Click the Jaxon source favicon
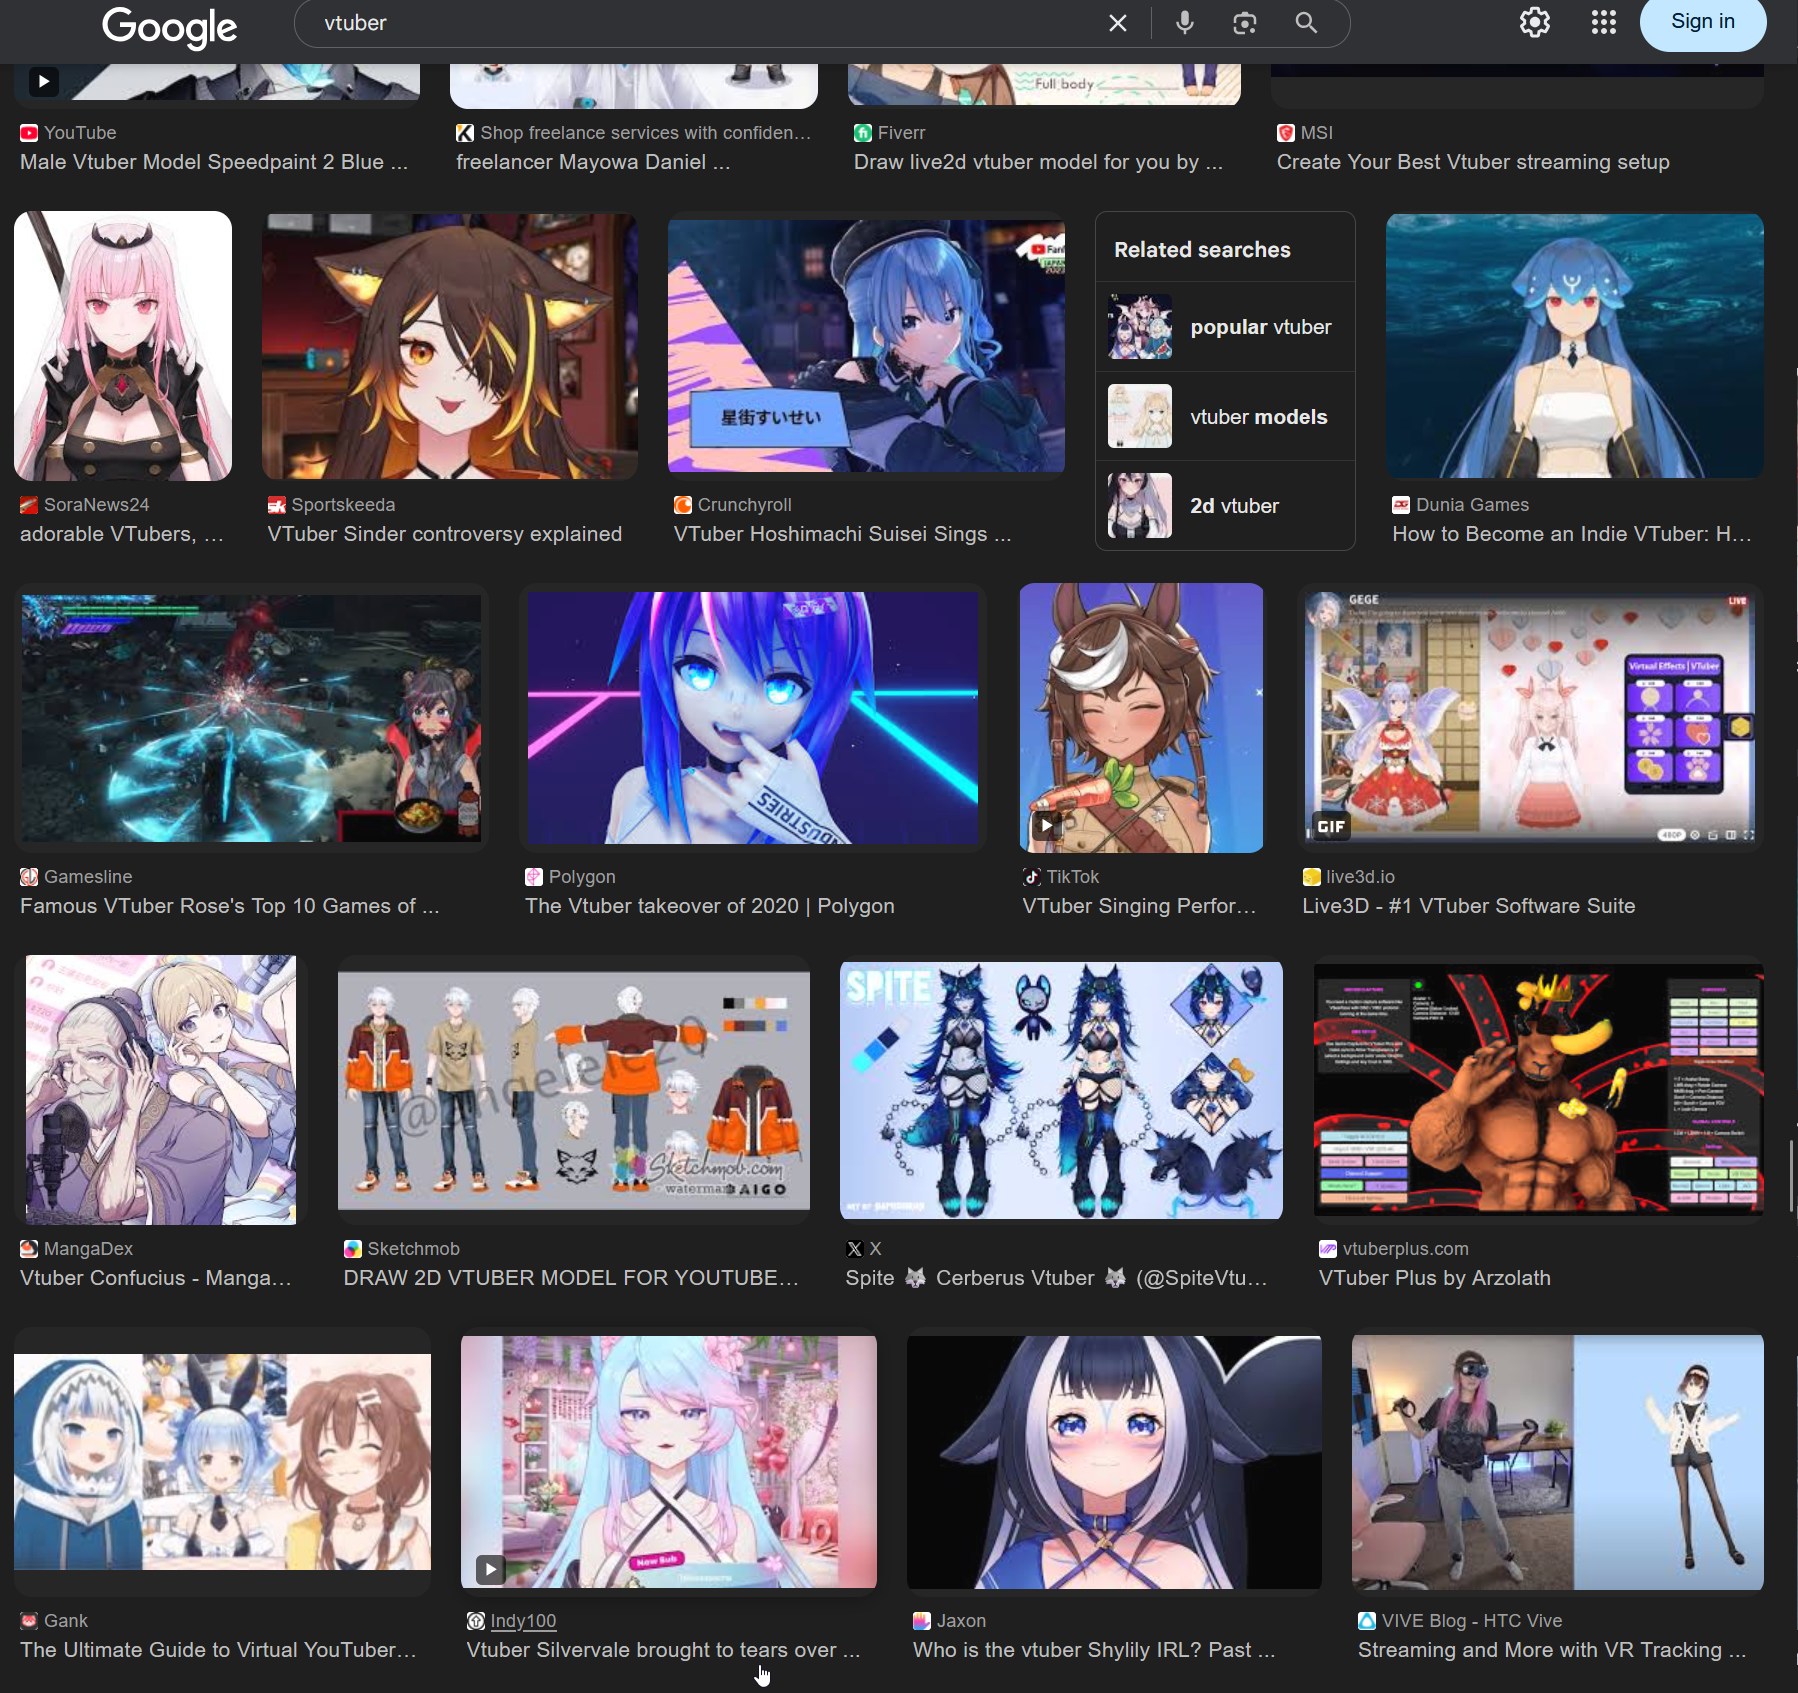Image resolution: width=1798 pixels, height=1693 pixels. click(922, 1621)
